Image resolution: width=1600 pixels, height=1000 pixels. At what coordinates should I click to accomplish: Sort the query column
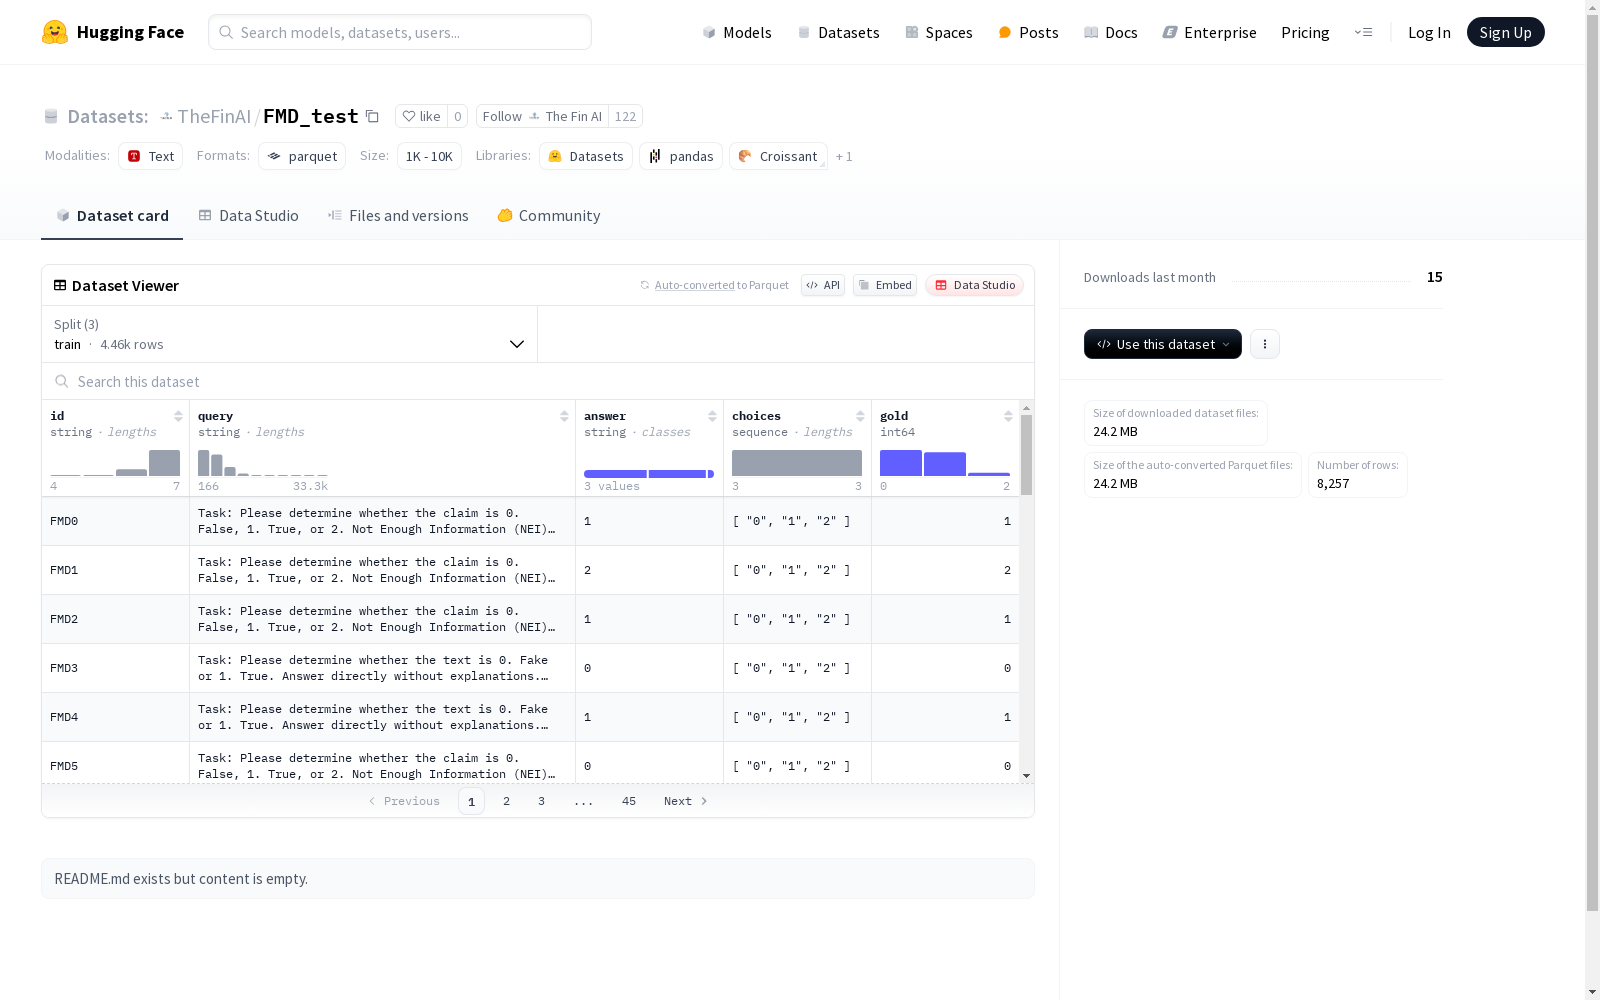pyautogui.click(x=564, y=416)
